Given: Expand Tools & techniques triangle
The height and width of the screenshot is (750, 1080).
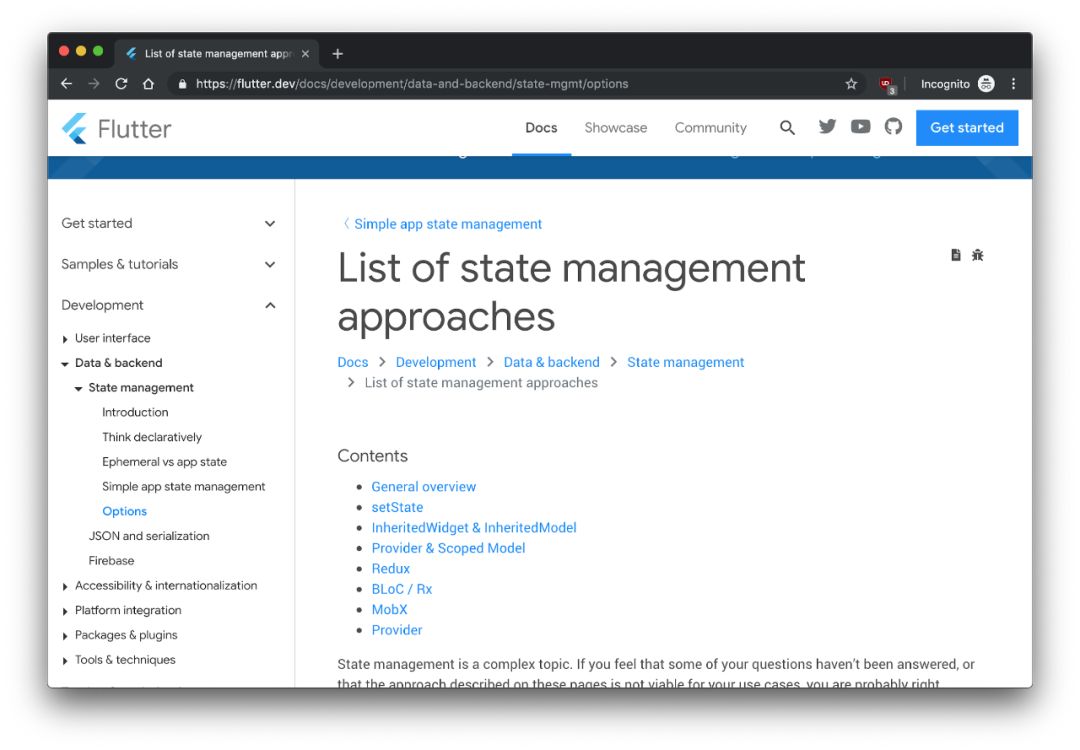Looking at the screenshot, I should [x=65, y=660].
